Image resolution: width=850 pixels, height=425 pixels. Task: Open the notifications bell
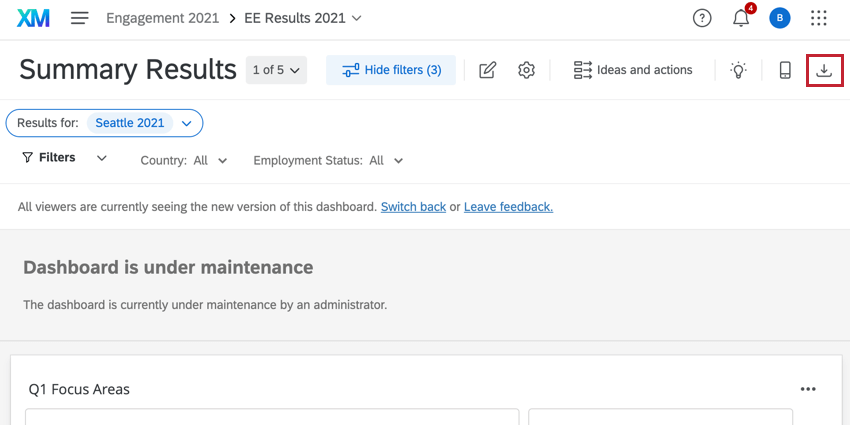pos(741,18)
